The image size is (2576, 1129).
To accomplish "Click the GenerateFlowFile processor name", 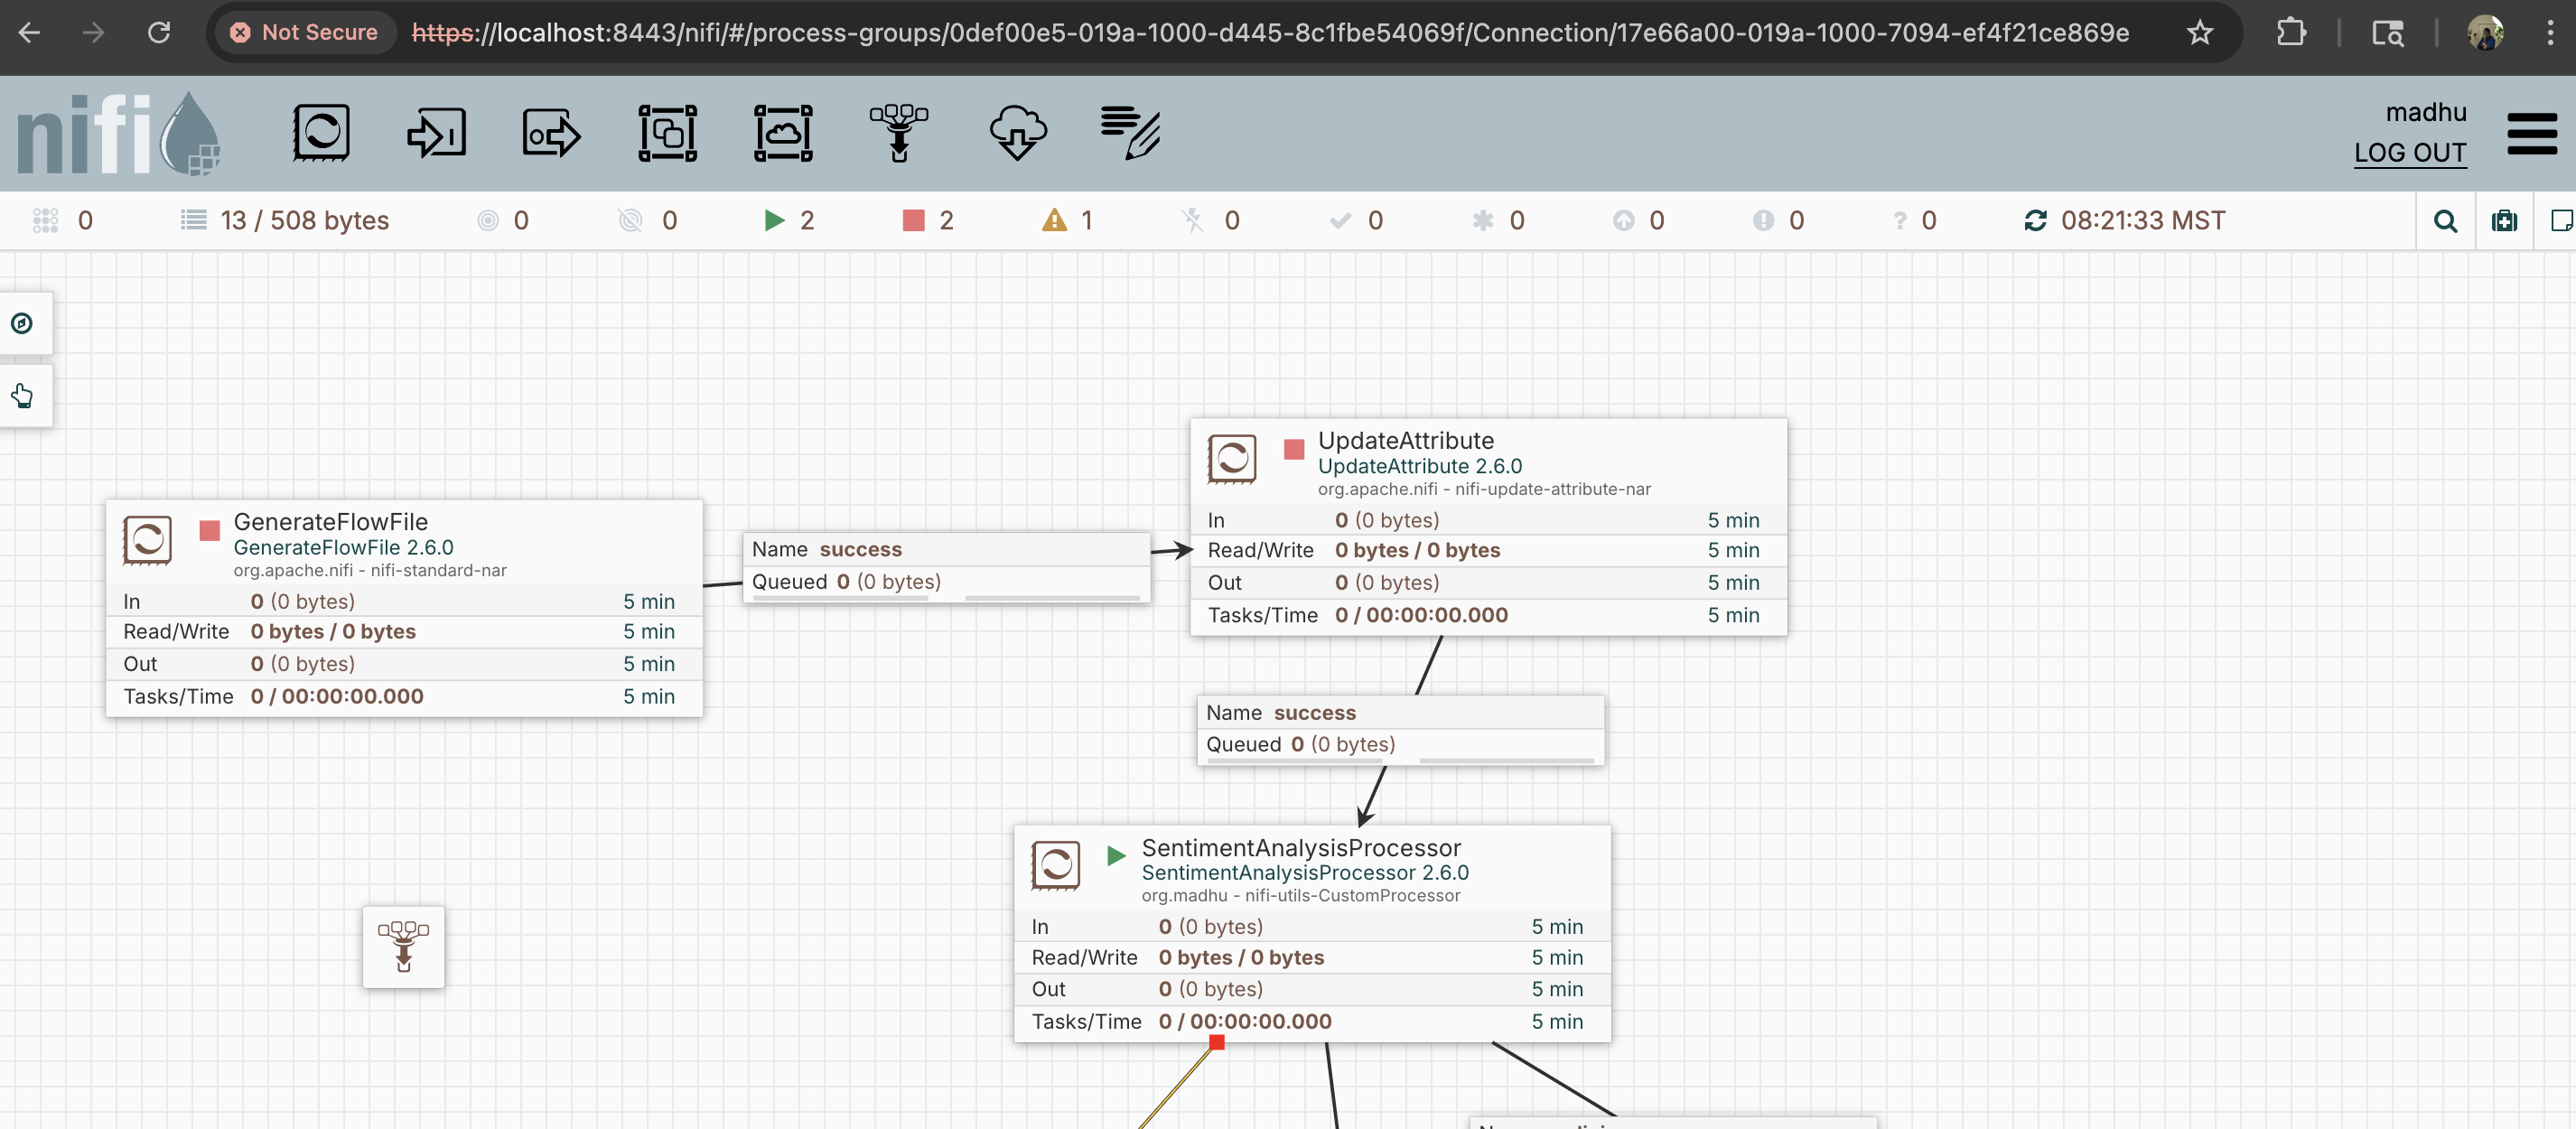I will pyautogui.click(x=331, y=522).
